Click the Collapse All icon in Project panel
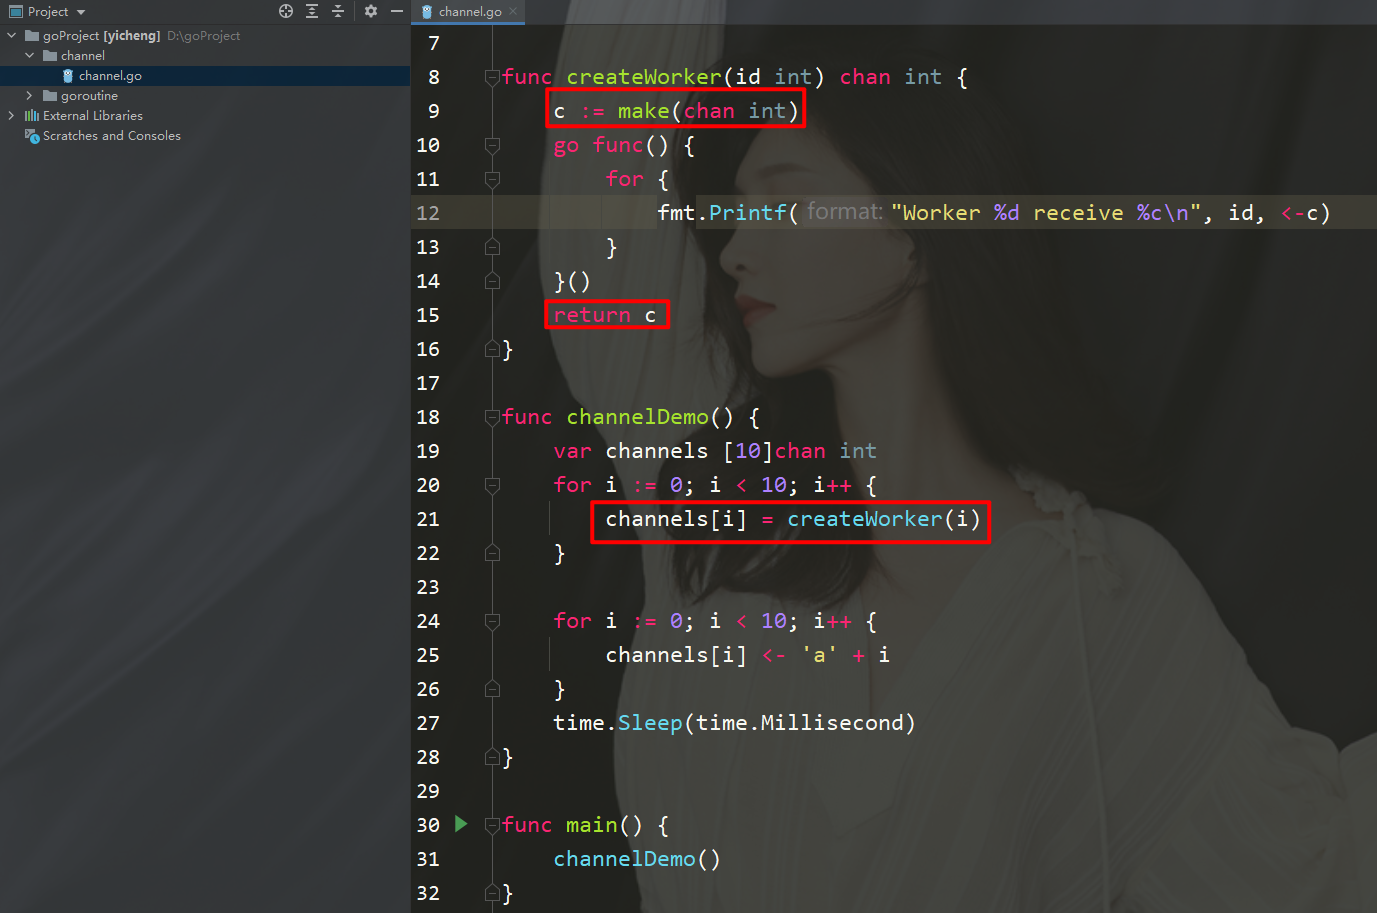The image size is (1377, 913). coord(338,11)
